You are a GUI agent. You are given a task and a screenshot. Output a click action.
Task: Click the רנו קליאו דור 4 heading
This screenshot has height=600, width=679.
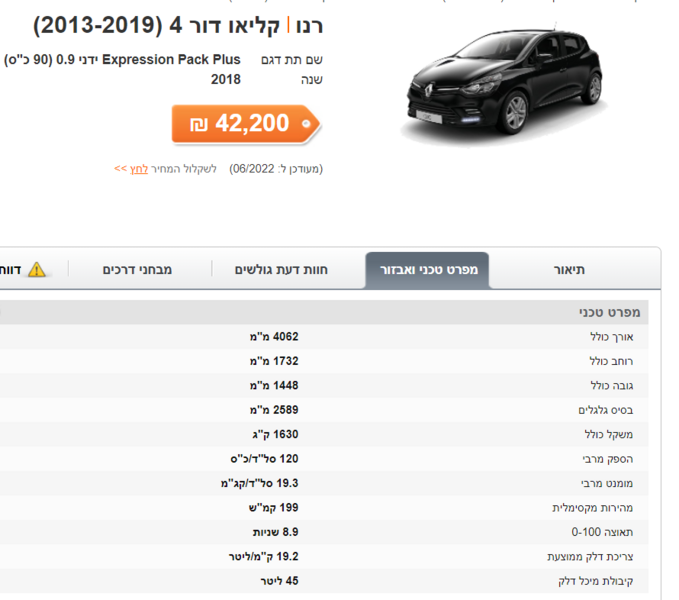(x=178, y=26)
